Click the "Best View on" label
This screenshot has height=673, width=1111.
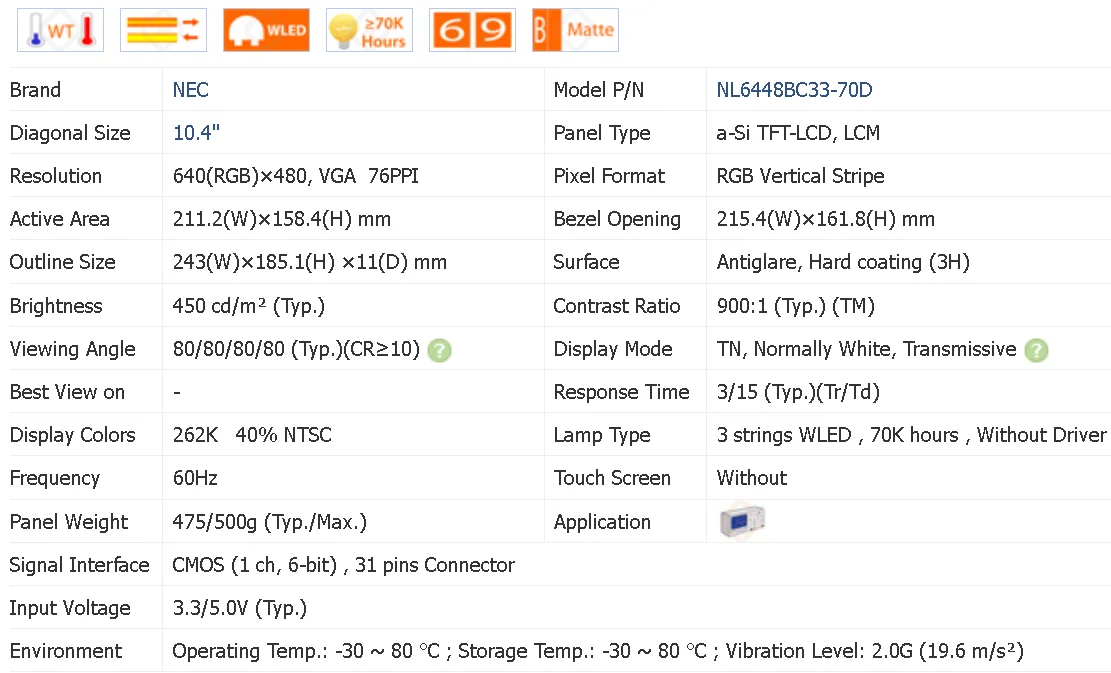[x=67, y=392]
